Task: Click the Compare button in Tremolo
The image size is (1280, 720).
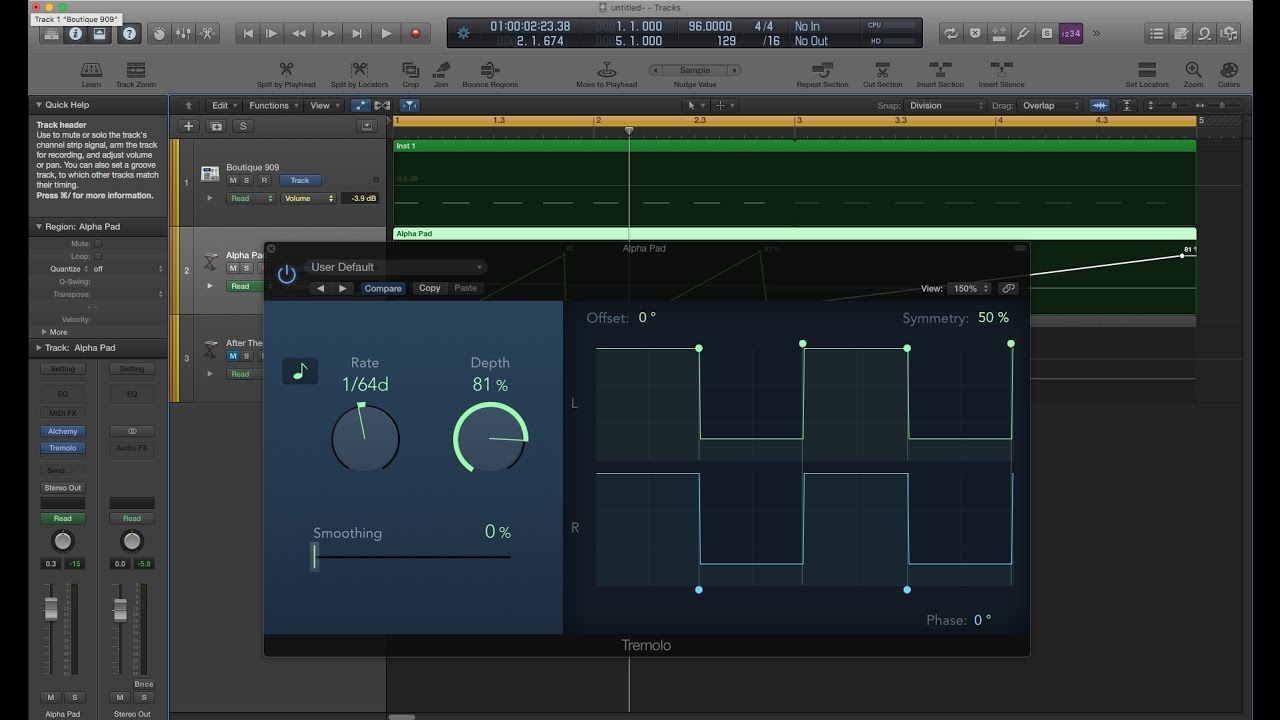Action: coord(383,288)
